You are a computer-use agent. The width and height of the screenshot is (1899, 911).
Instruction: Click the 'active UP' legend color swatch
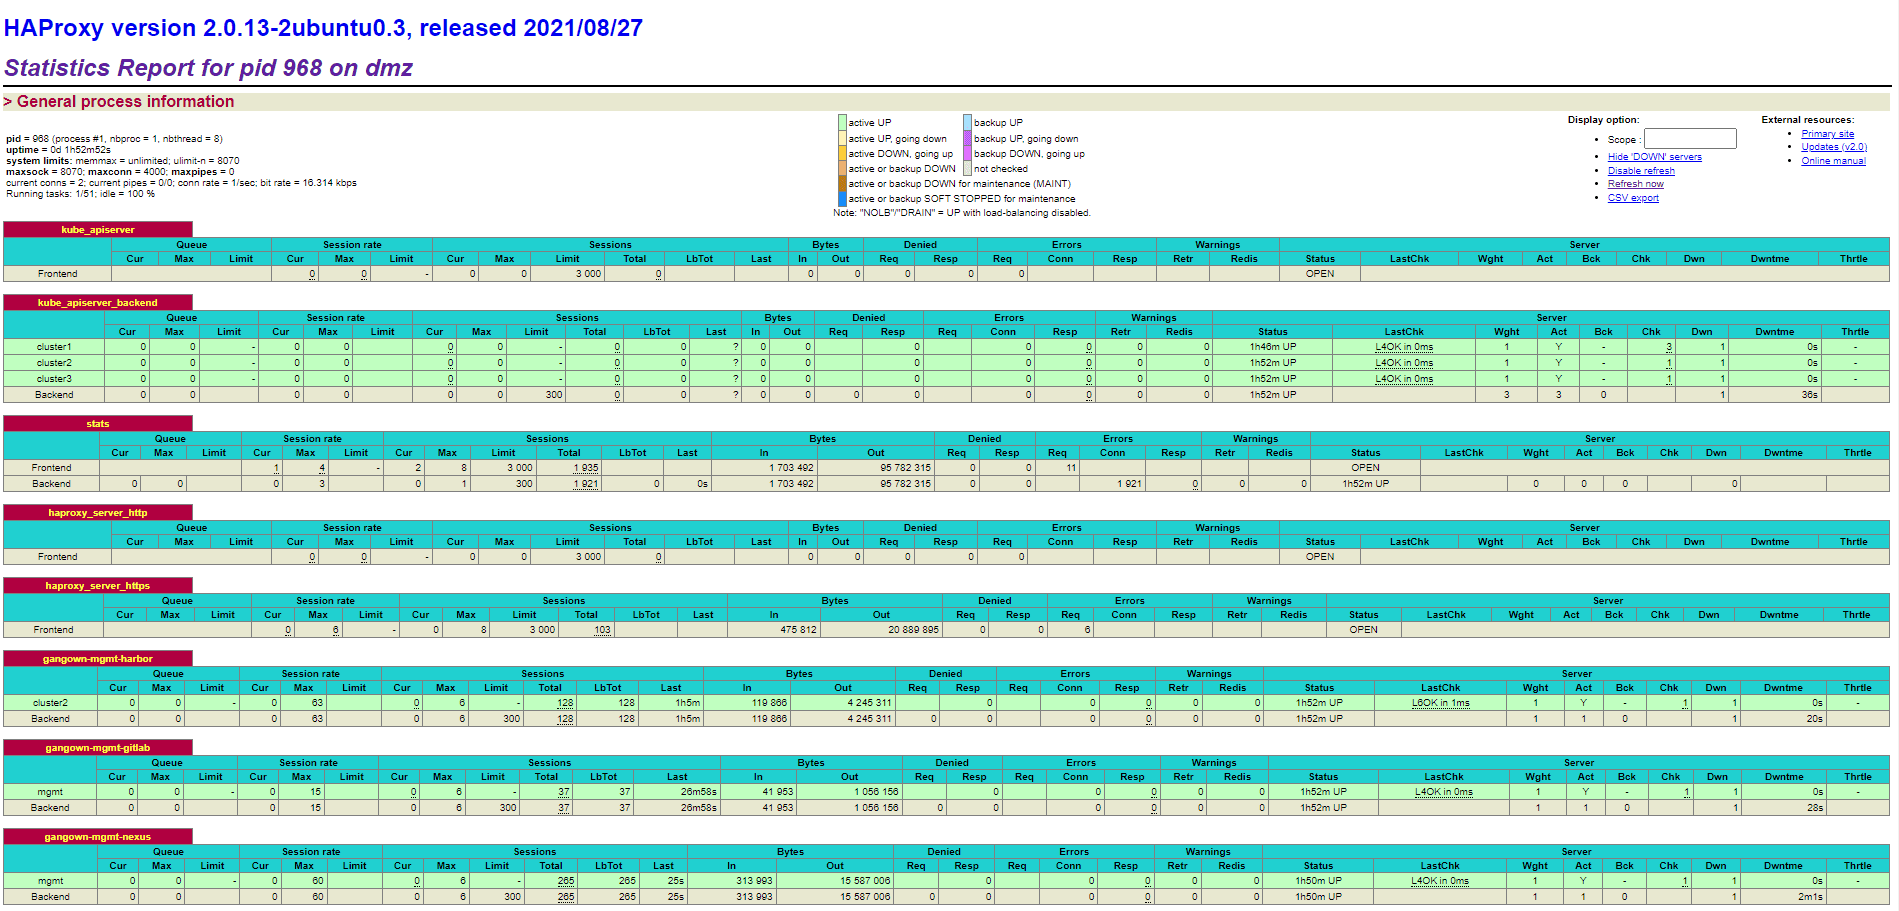(x=842, y=123)
